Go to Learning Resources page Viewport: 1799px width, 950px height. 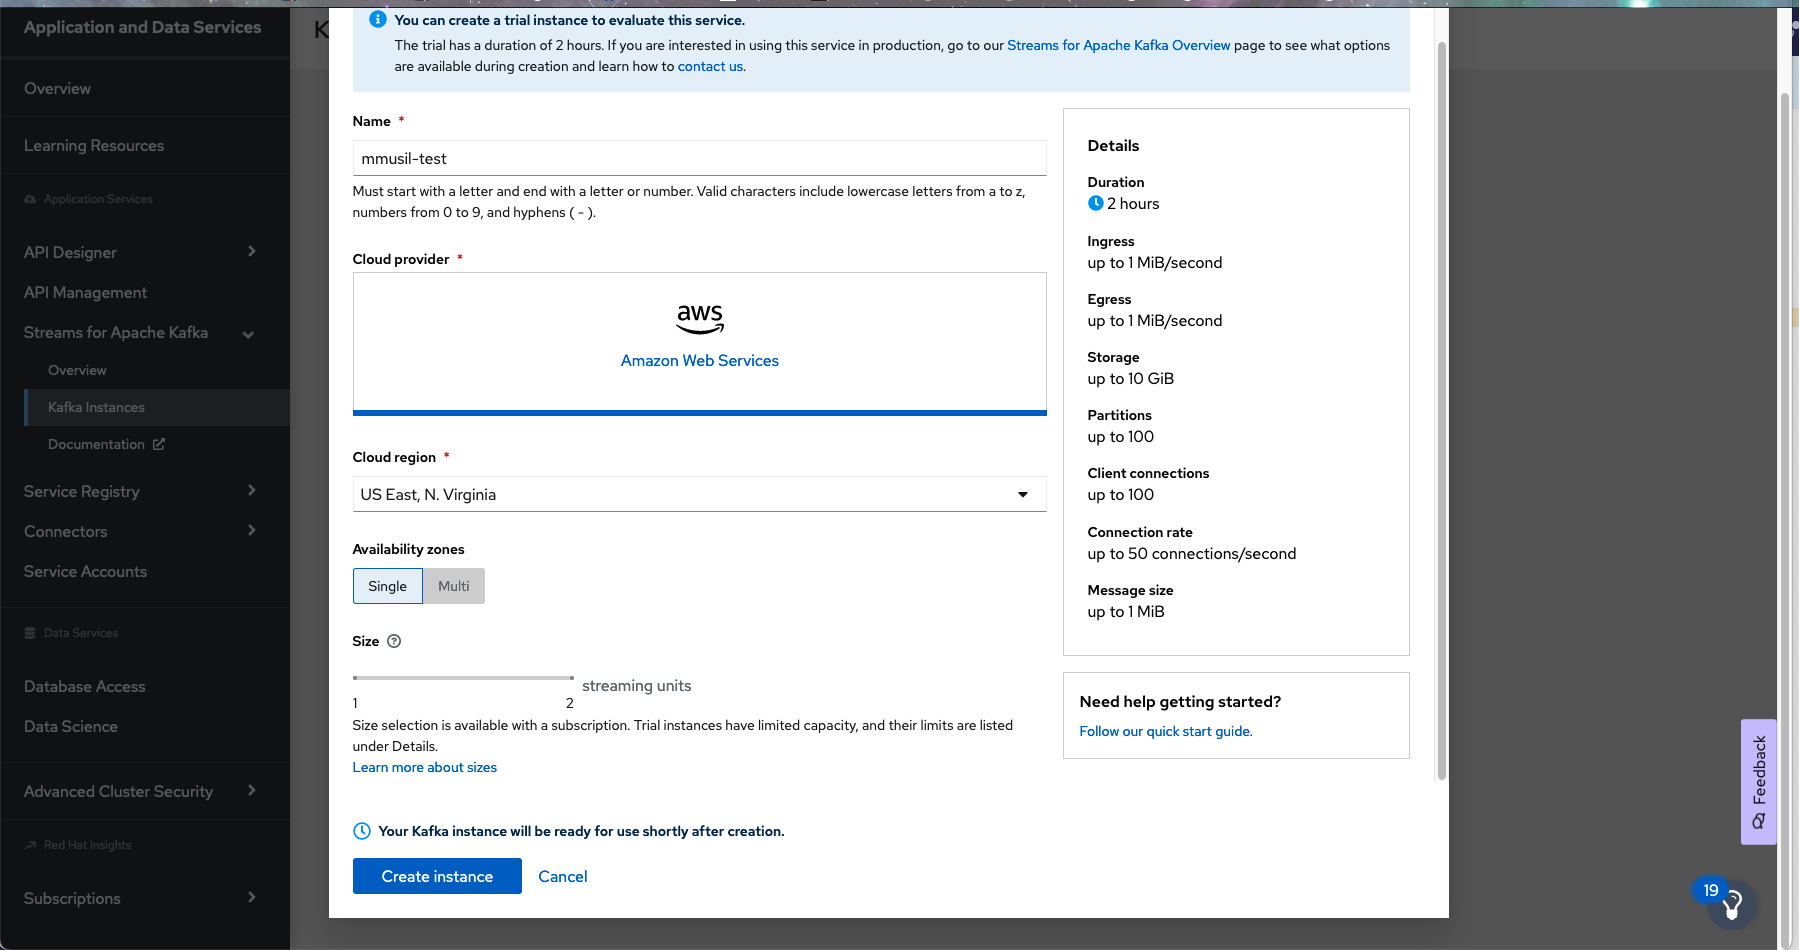pyautogui.click(x=94, y=145)
